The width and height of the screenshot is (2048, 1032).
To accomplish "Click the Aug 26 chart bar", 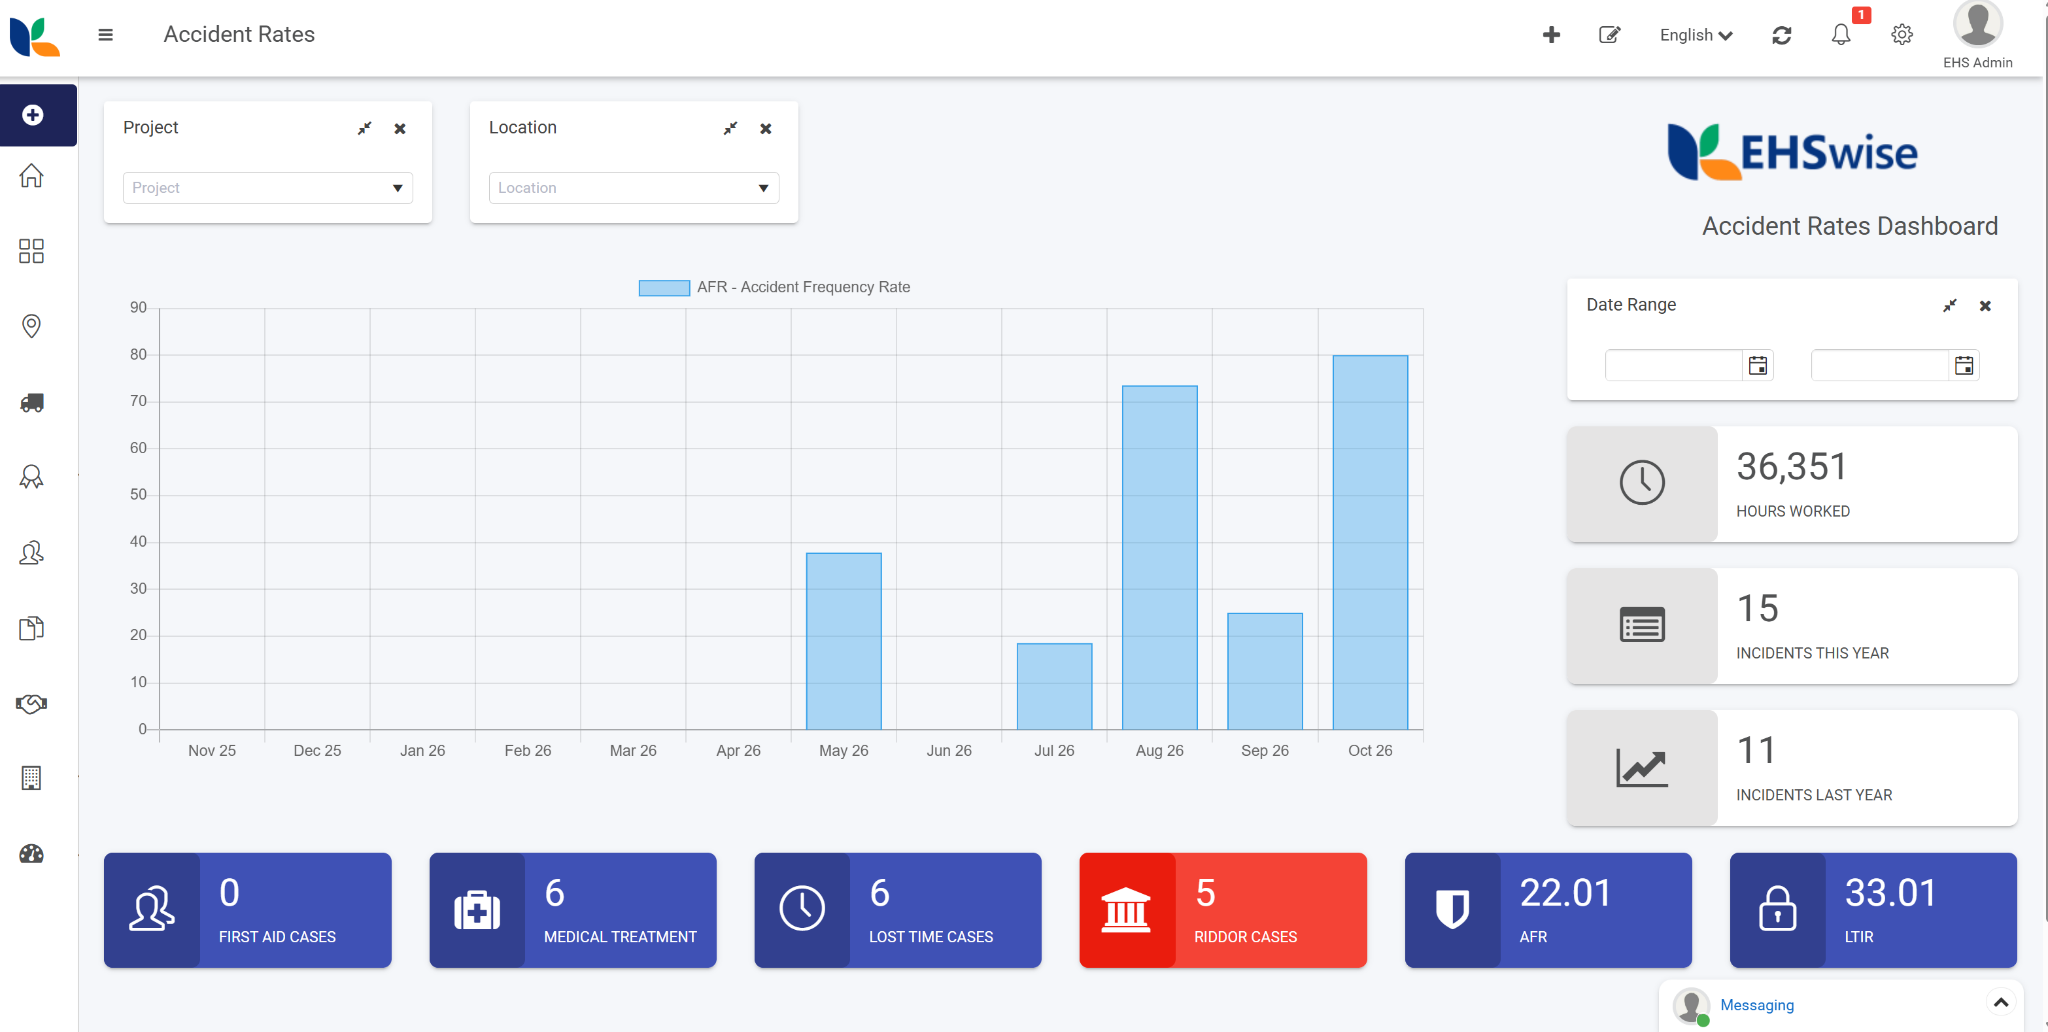I will [1159, 557].
